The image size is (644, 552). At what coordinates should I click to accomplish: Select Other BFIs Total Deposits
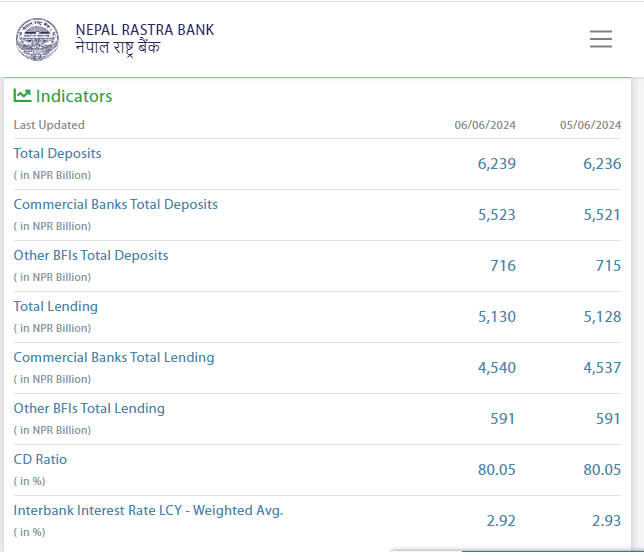(x=91, y=255)
